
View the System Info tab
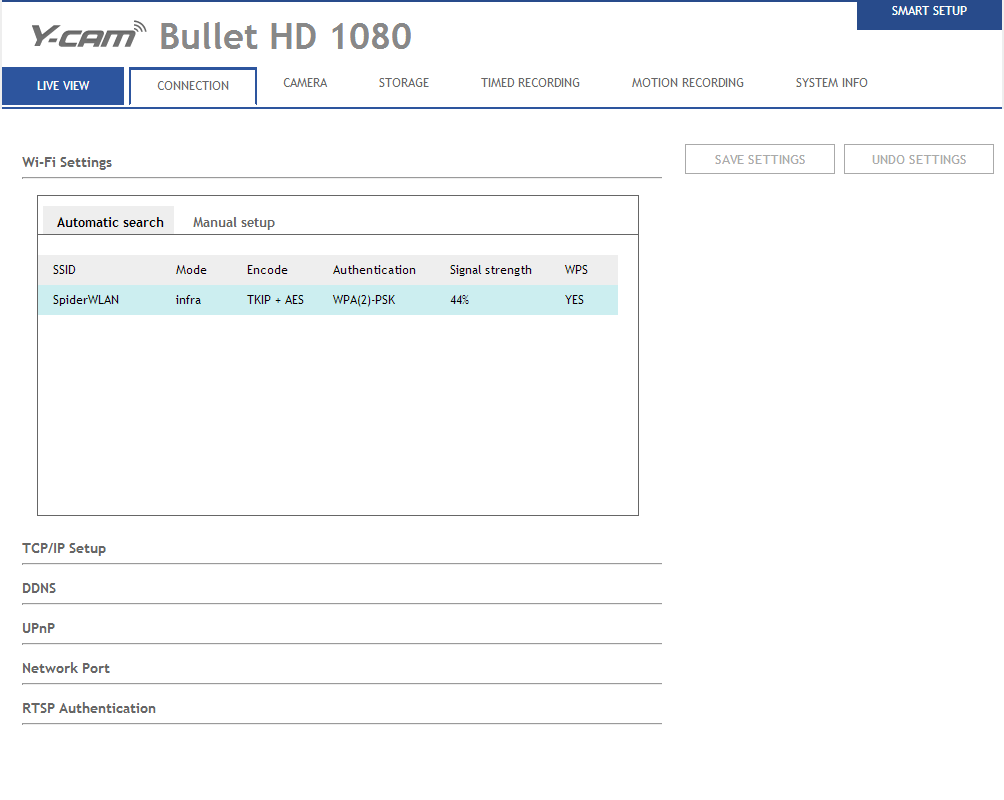(831, 83)
